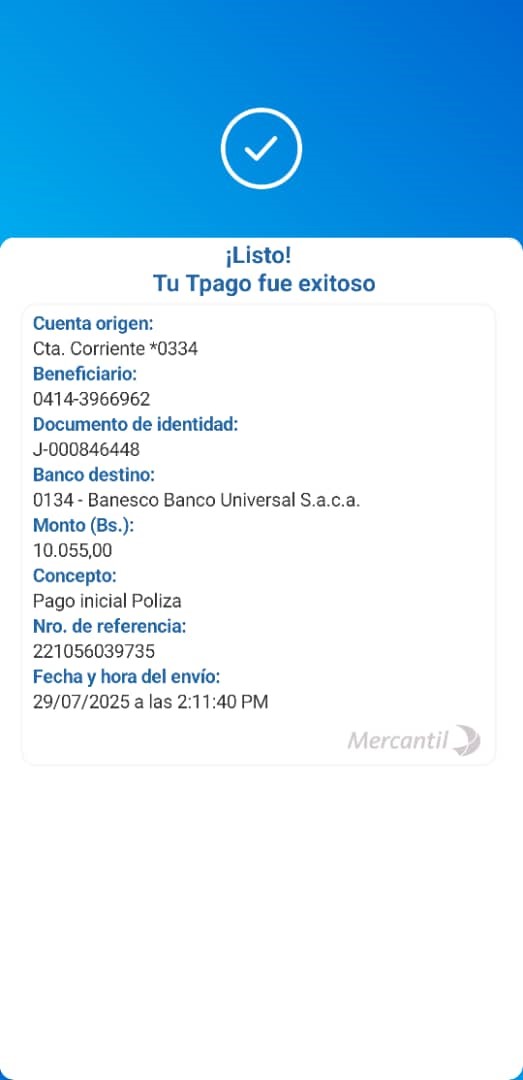The width and height of the screenshot is (523, 1080).
Task: Select reference number 221056039735
Action: click(94, 651)
